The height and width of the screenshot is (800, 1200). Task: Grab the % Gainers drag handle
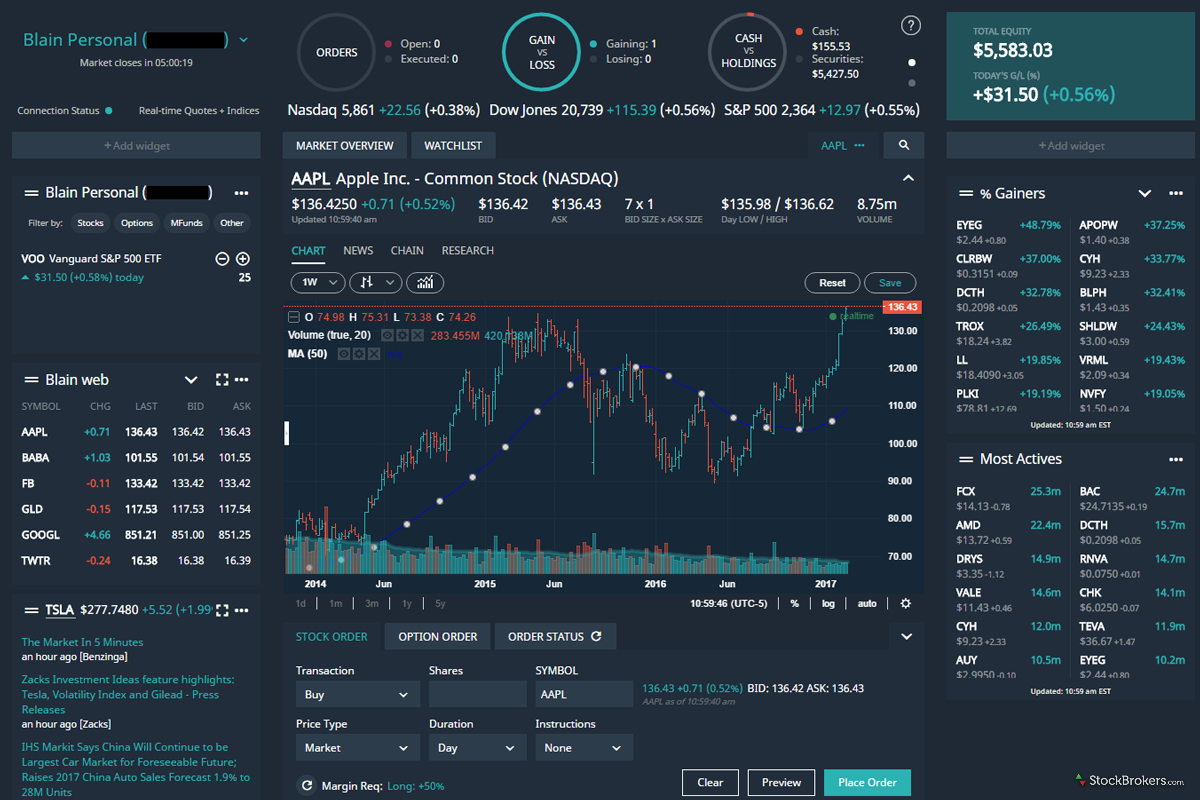pos(966,193)
